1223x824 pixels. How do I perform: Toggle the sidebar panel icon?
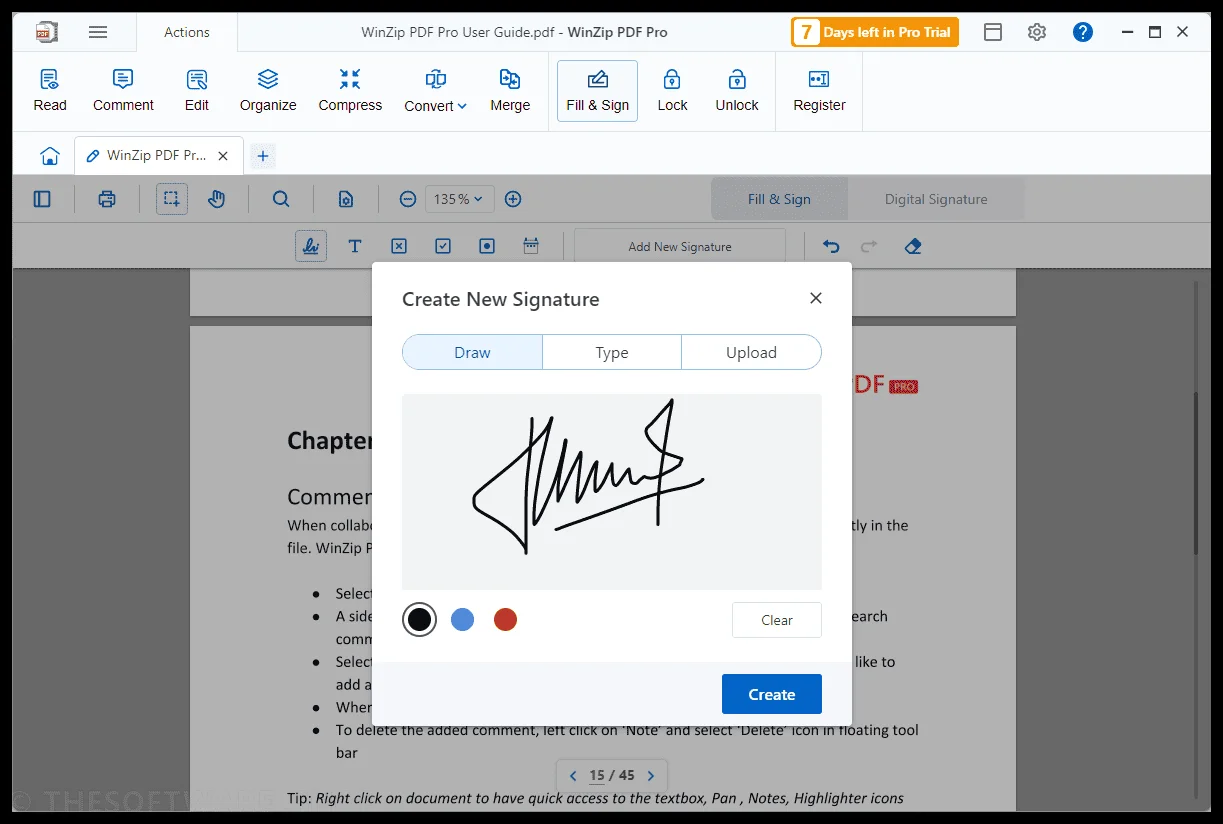[42, 199]
